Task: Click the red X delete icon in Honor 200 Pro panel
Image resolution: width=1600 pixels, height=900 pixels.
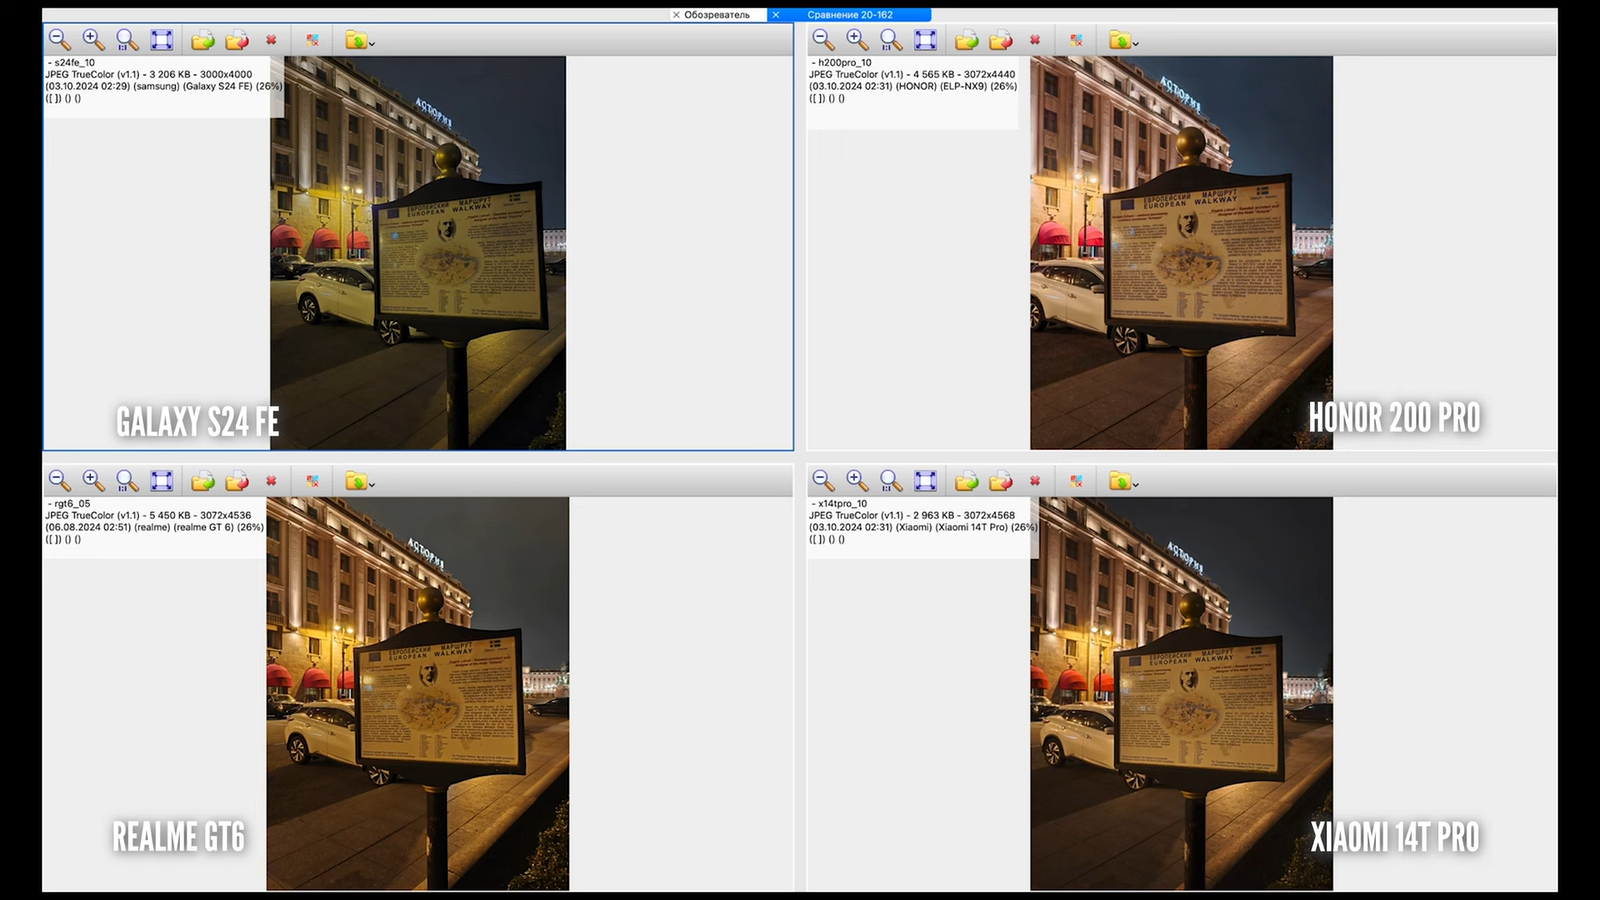Action: (1035, 40)
